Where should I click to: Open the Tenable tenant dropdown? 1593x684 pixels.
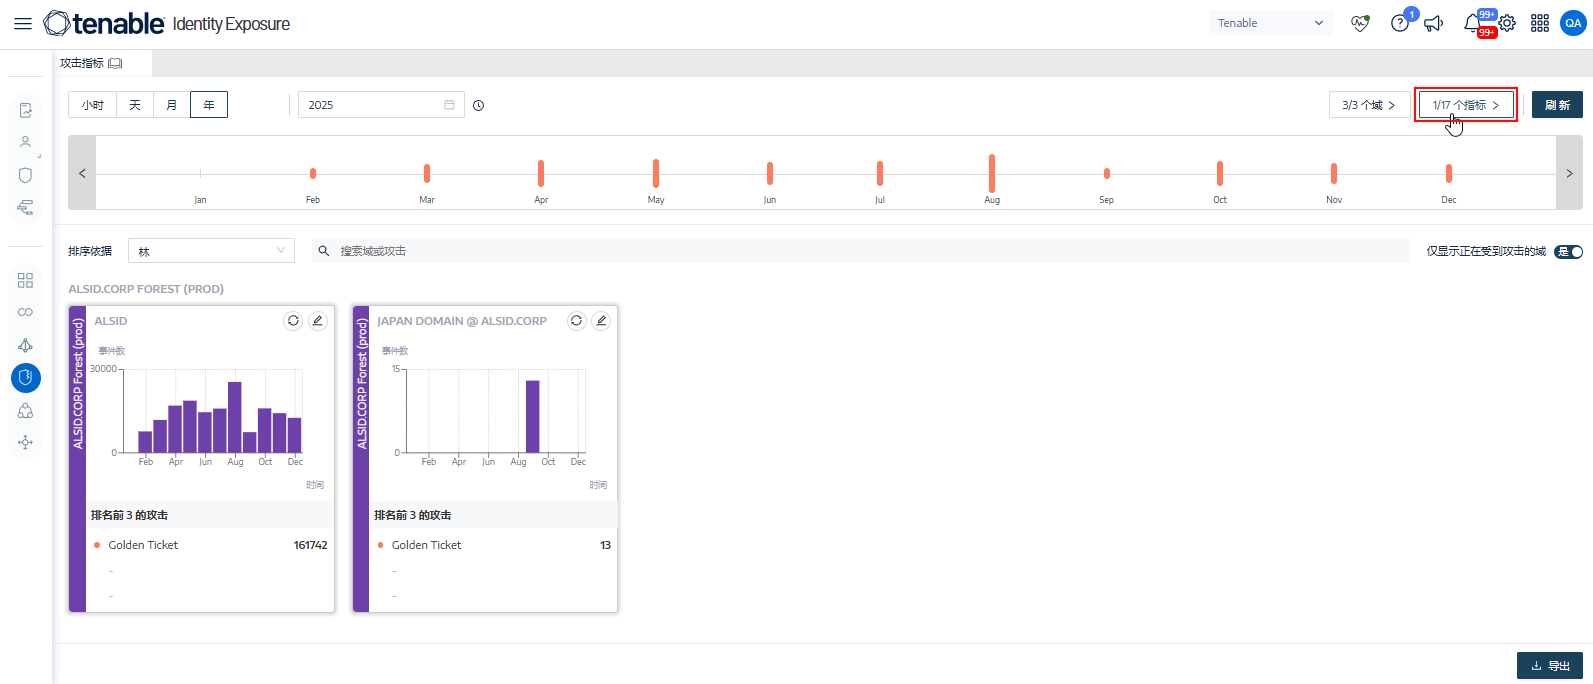[1270, 23]
